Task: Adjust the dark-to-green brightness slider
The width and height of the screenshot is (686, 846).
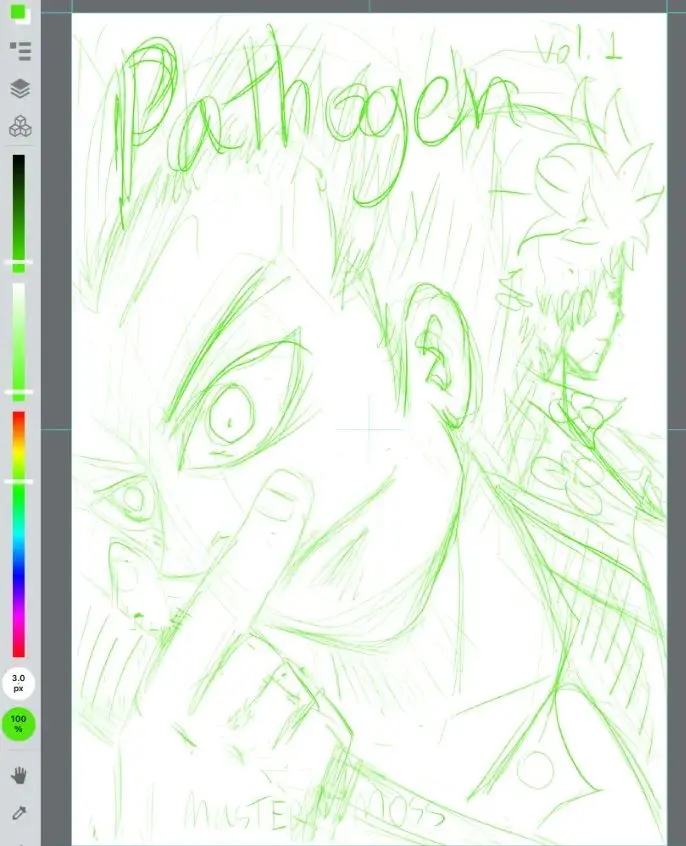Action: [x=18, y=214]
